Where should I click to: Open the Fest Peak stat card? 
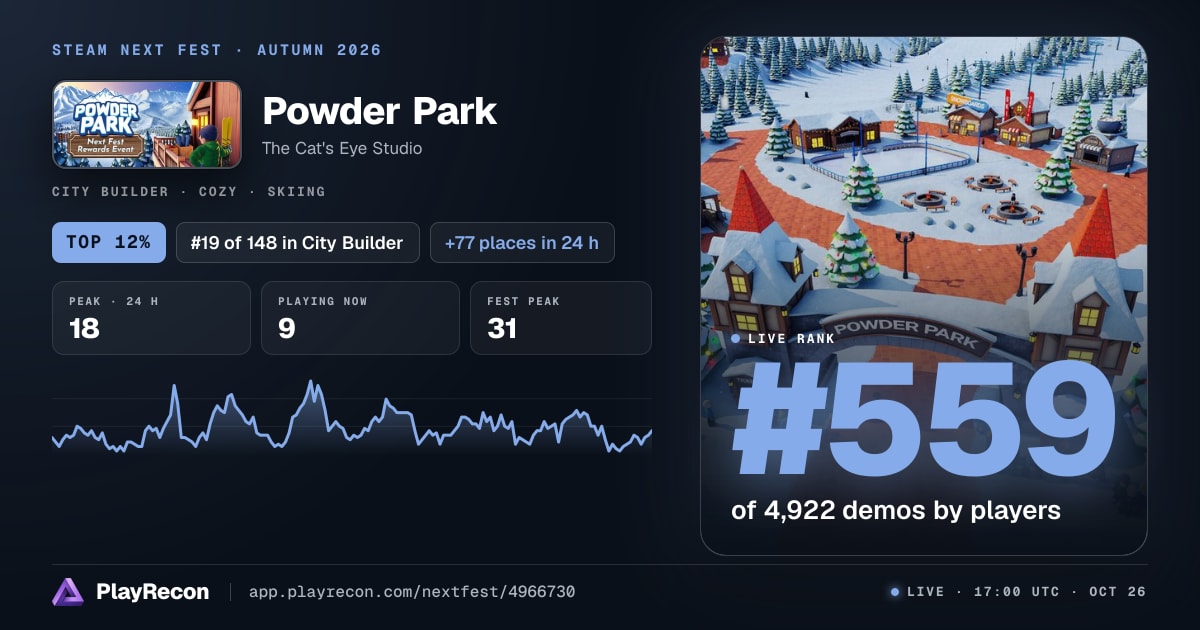[x=561, y=318]
